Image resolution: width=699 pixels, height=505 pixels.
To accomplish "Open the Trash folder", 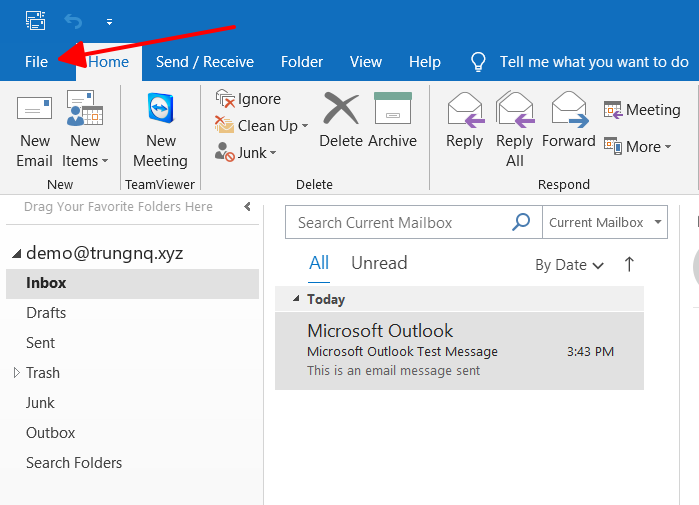I will tap(43, 373).
